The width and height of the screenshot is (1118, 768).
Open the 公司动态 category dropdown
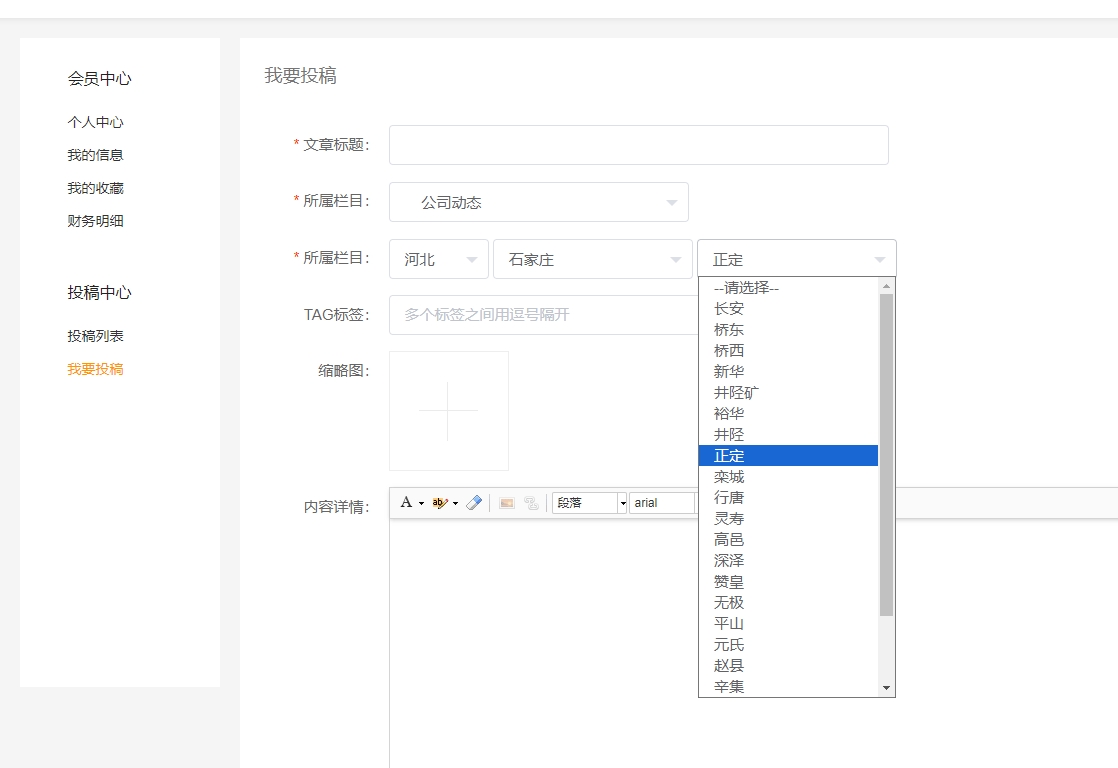(x=539, y=202)
